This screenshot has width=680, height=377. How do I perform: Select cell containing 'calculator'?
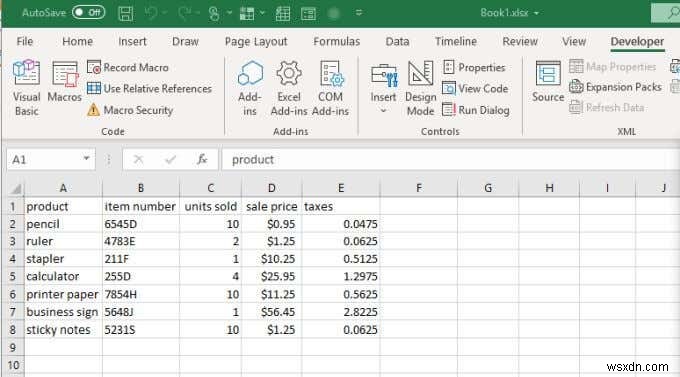click(x=63, y=276)
